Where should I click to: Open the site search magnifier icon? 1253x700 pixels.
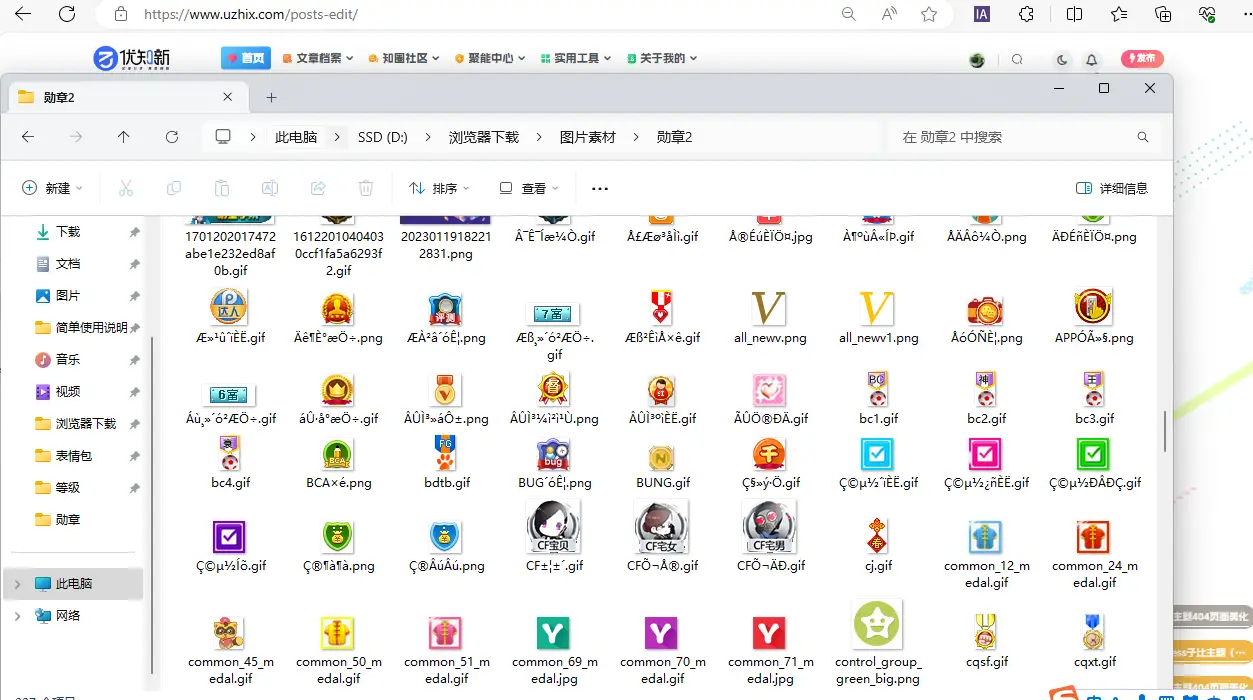click(1017, 59)
